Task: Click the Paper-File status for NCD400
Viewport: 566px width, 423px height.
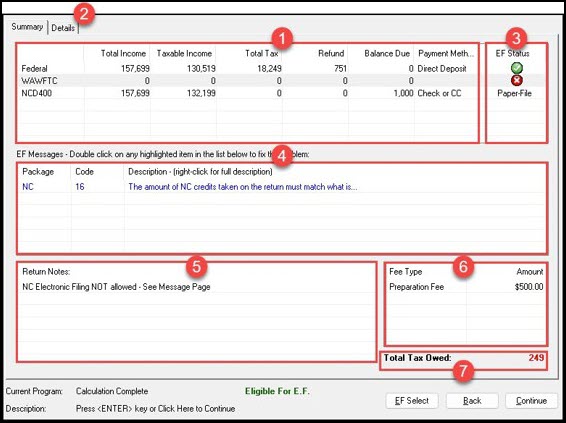Action: pyautogui.click(x=514, y=93)
